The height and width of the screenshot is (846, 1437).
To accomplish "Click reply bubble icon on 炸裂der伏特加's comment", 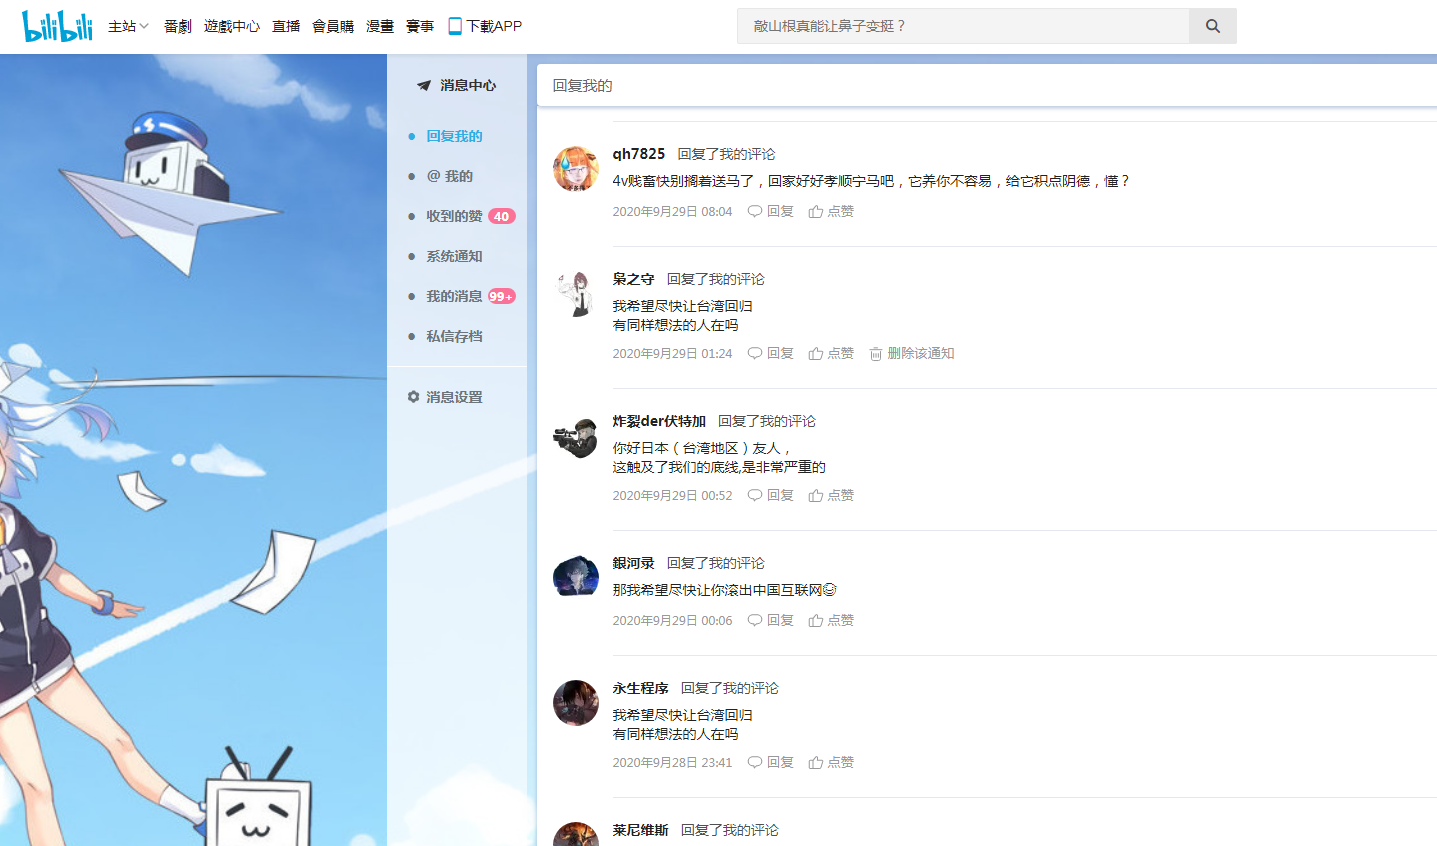I will [x=755, y=495].
